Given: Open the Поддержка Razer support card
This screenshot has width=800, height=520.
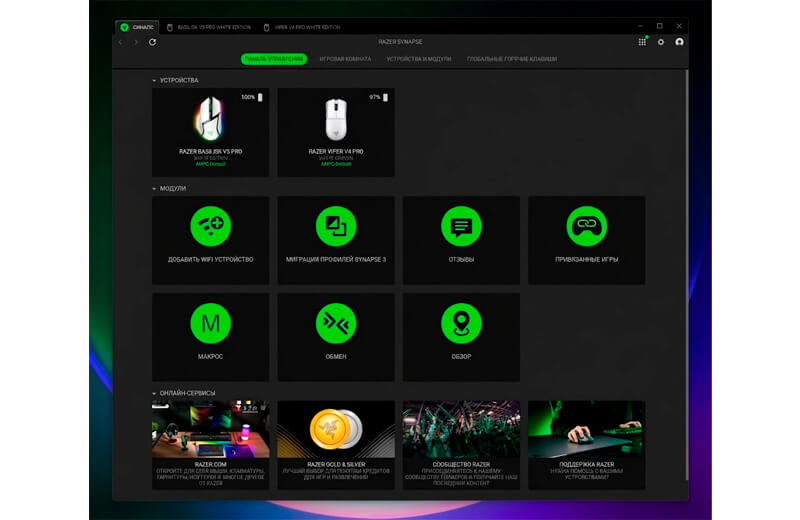Looking at the screenshot, I should pos(587,445).
